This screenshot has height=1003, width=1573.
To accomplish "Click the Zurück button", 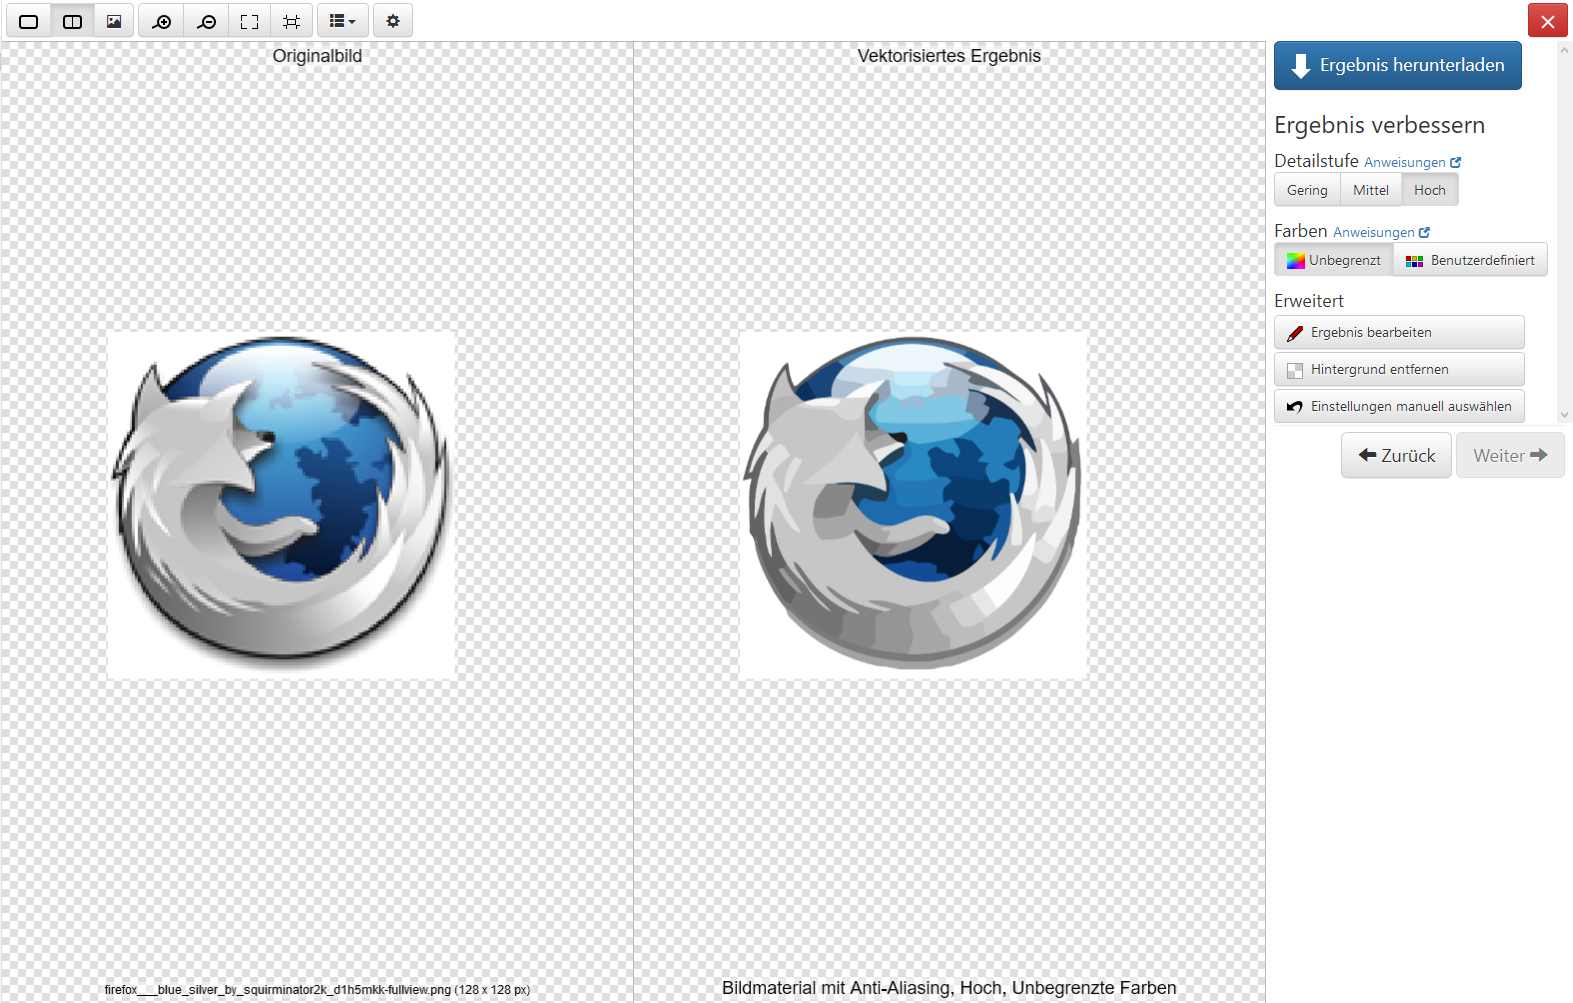I will [1396, 455].
